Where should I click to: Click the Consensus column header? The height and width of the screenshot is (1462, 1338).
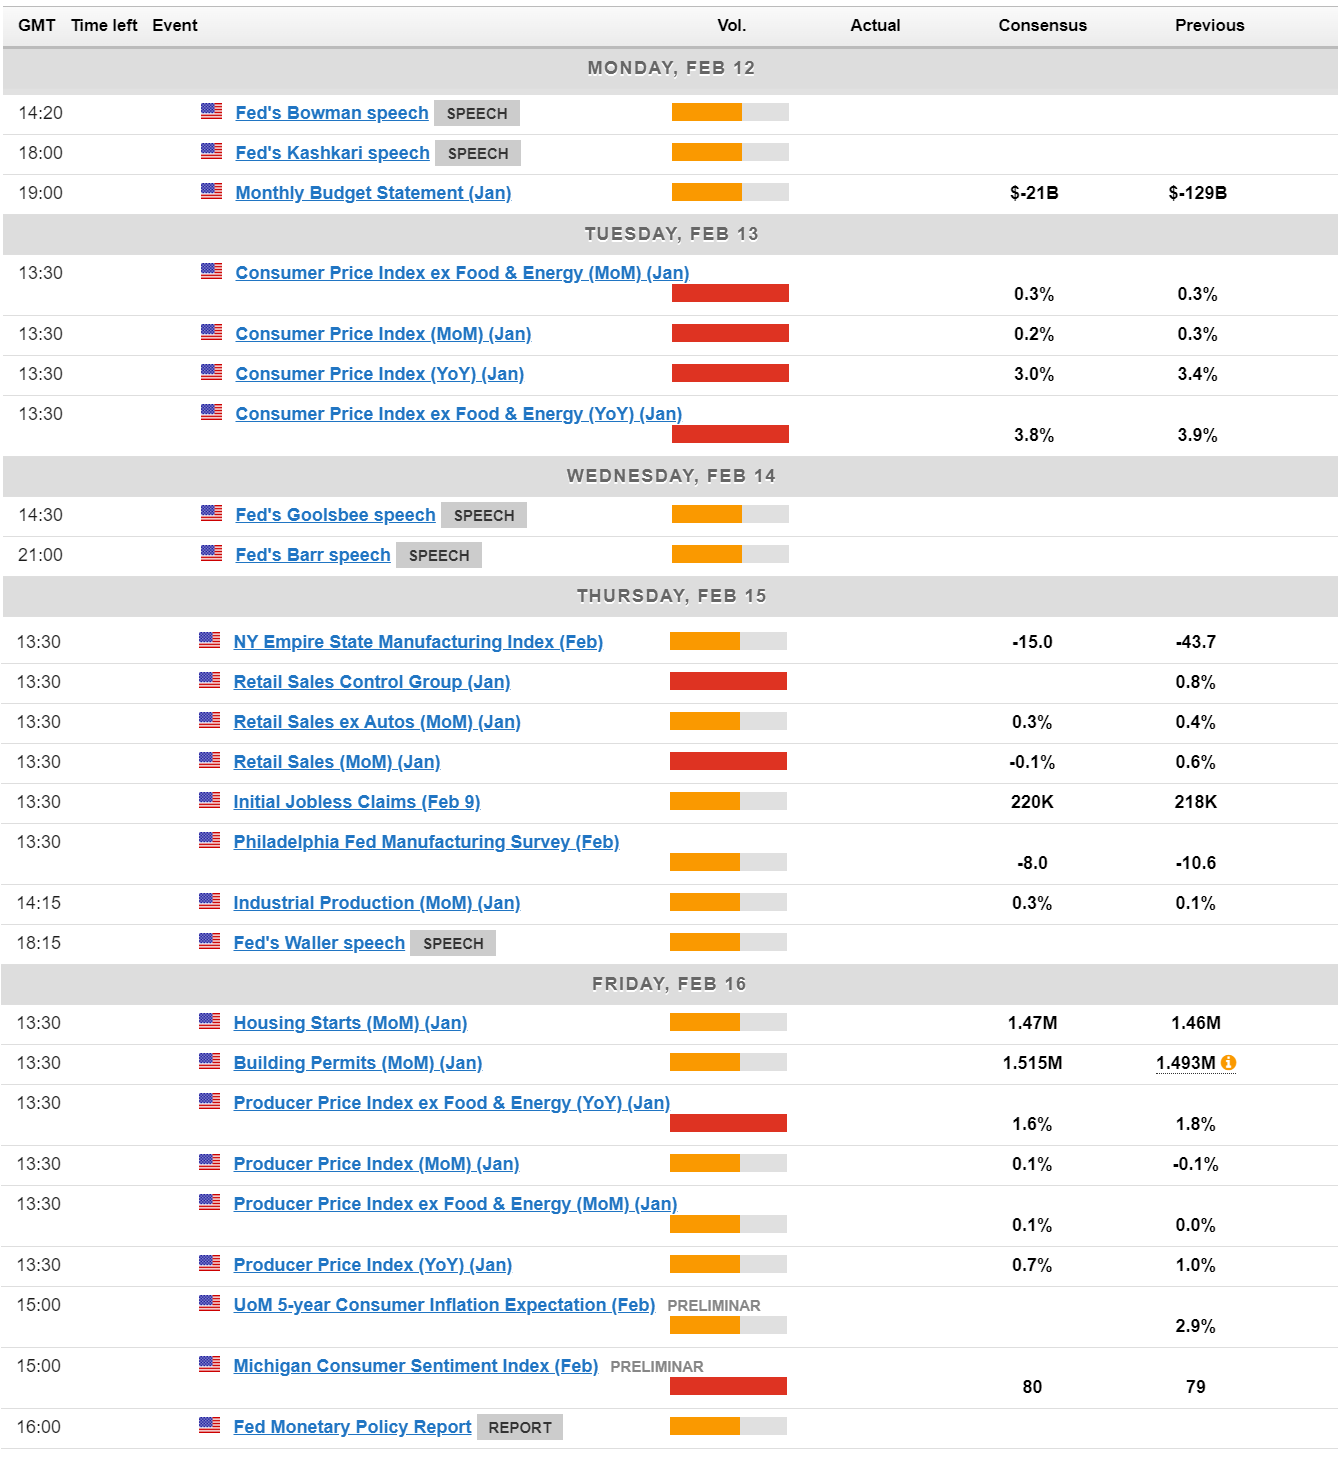[x=1042, y=25]
